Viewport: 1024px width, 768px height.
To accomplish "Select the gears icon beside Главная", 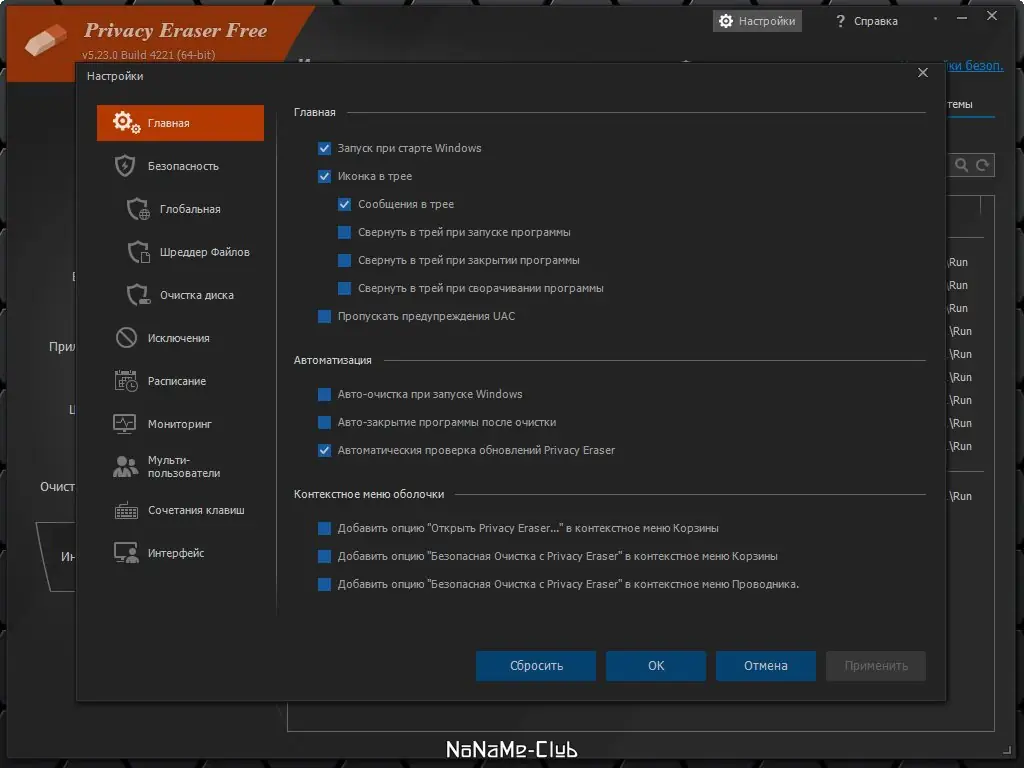I will click(x=126, y=122).
